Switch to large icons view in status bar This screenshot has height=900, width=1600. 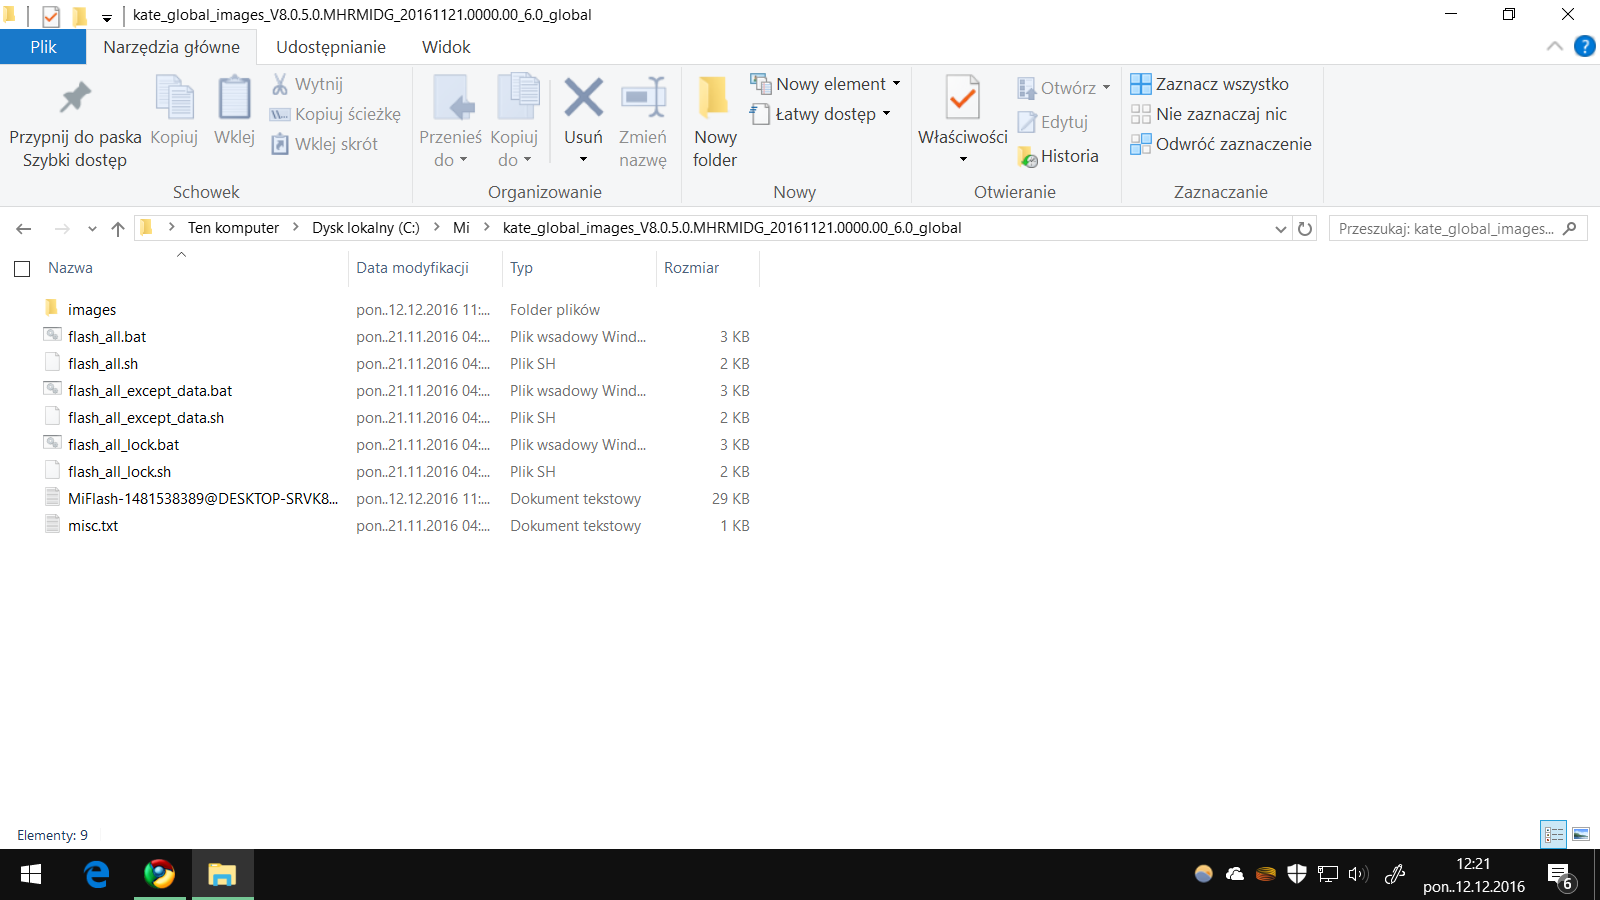click(1581, 834)
